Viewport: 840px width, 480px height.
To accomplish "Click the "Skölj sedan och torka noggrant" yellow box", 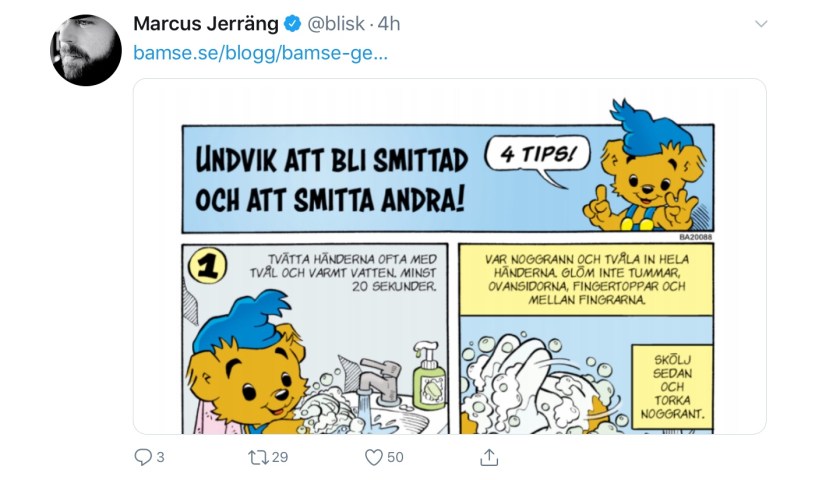I will (x=672, y=387).
